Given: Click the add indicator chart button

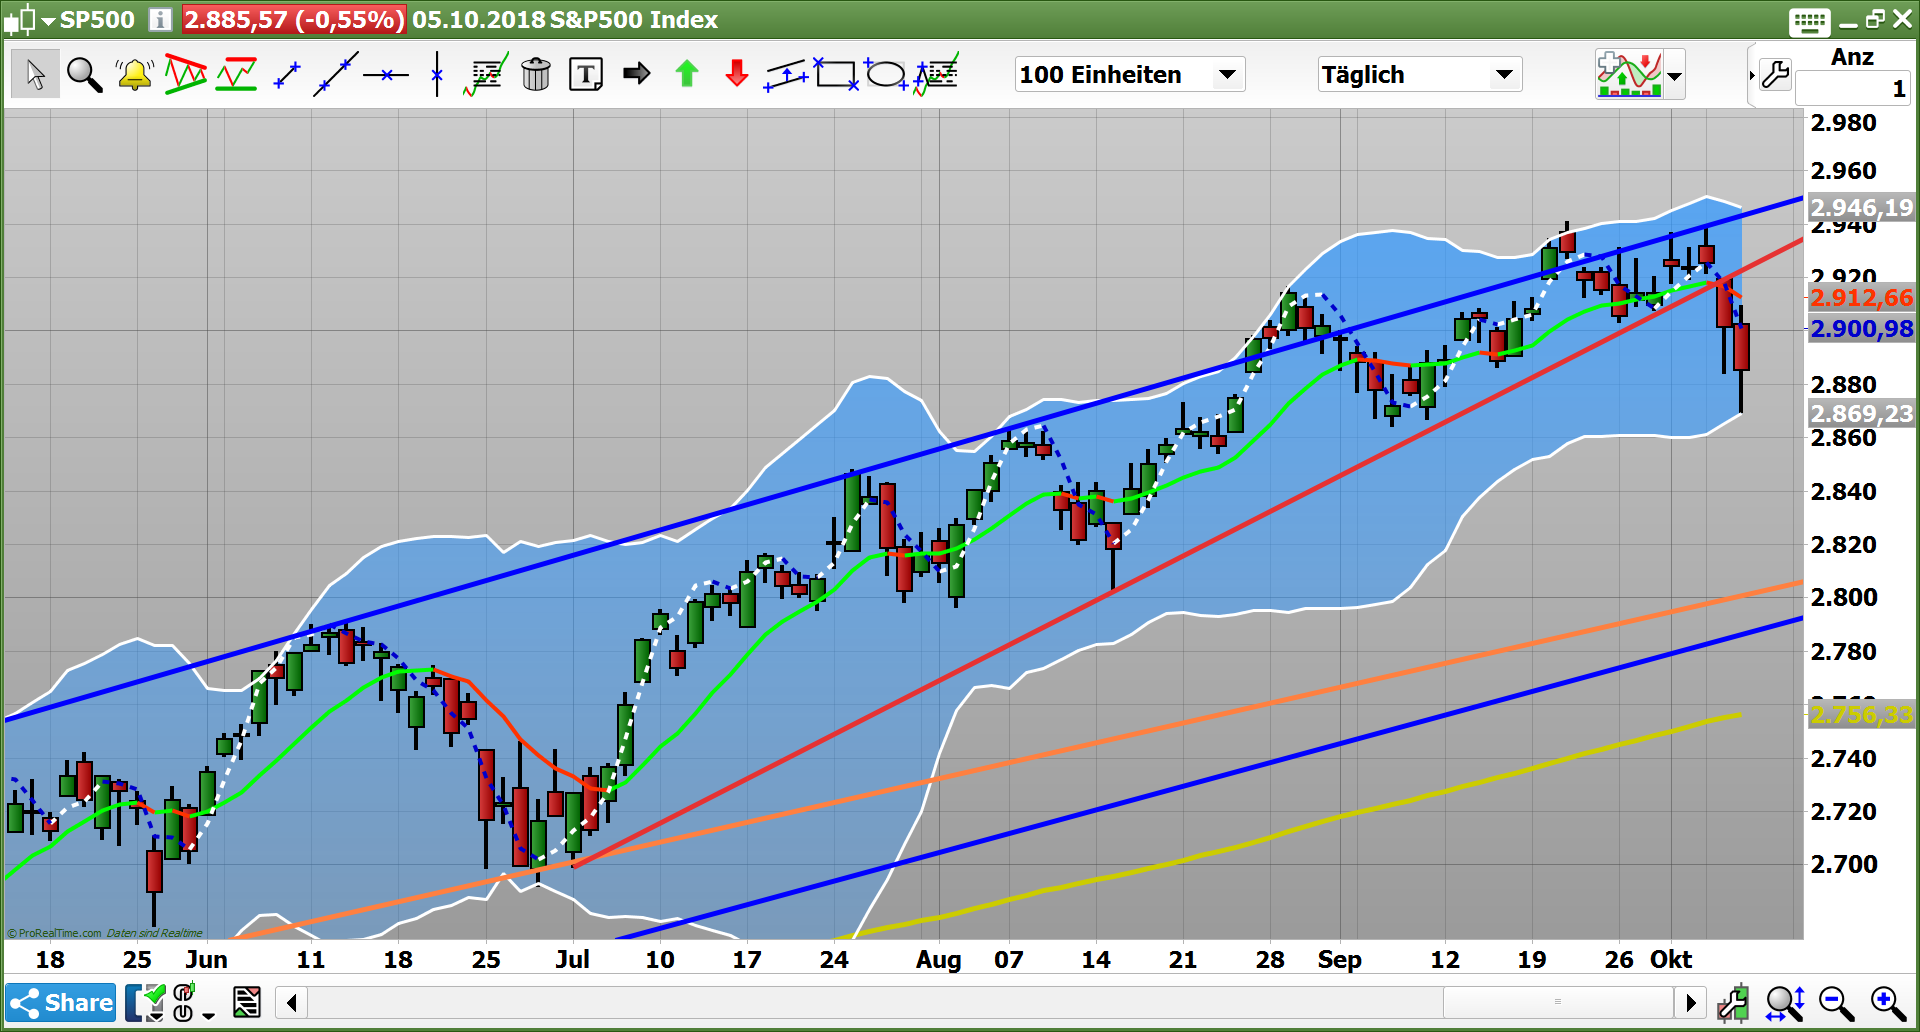Looking at the screenshot, I should point(1630,75).
